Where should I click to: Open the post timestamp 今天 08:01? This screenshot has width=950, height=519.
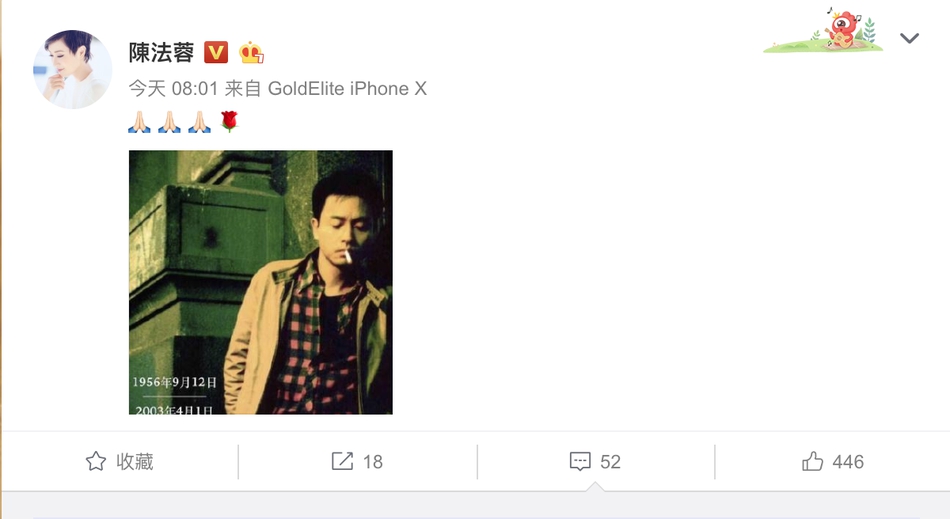173,88
